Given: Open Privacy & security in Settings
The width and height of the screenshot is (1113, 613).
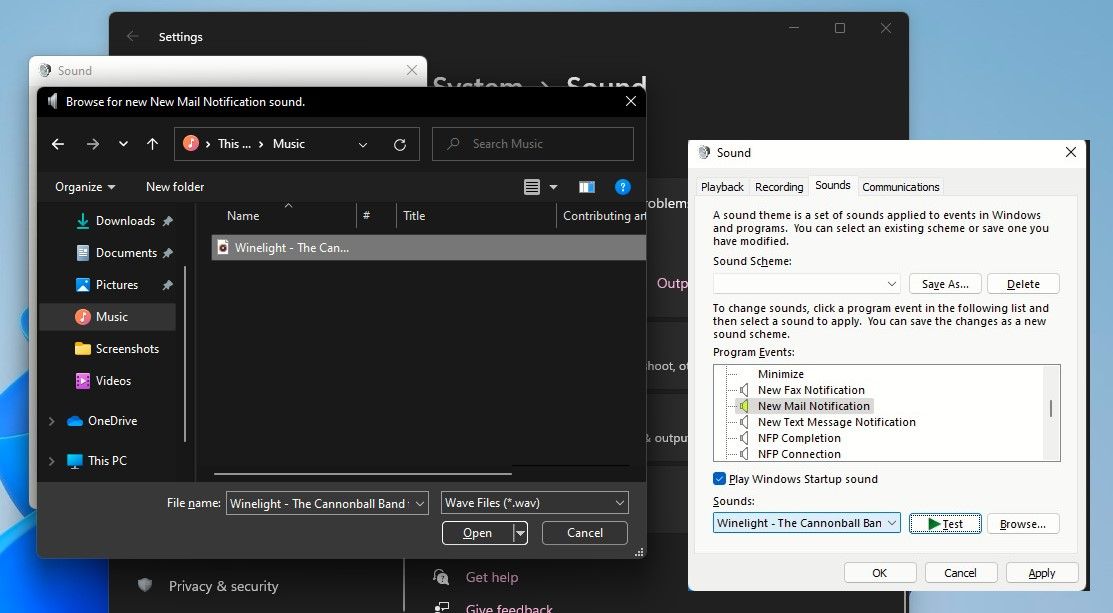Looking at the screenshot, I should point(223,586).
